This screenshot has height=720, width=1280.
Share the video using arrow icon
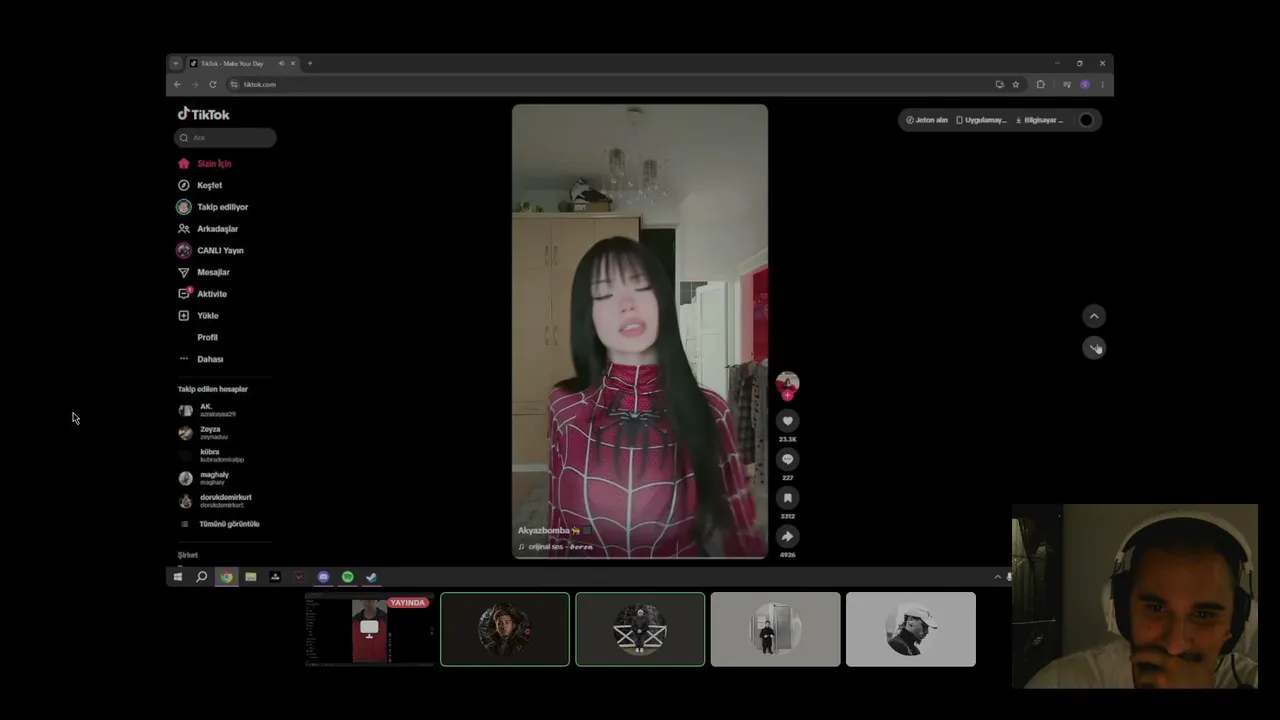coord(787,536)
